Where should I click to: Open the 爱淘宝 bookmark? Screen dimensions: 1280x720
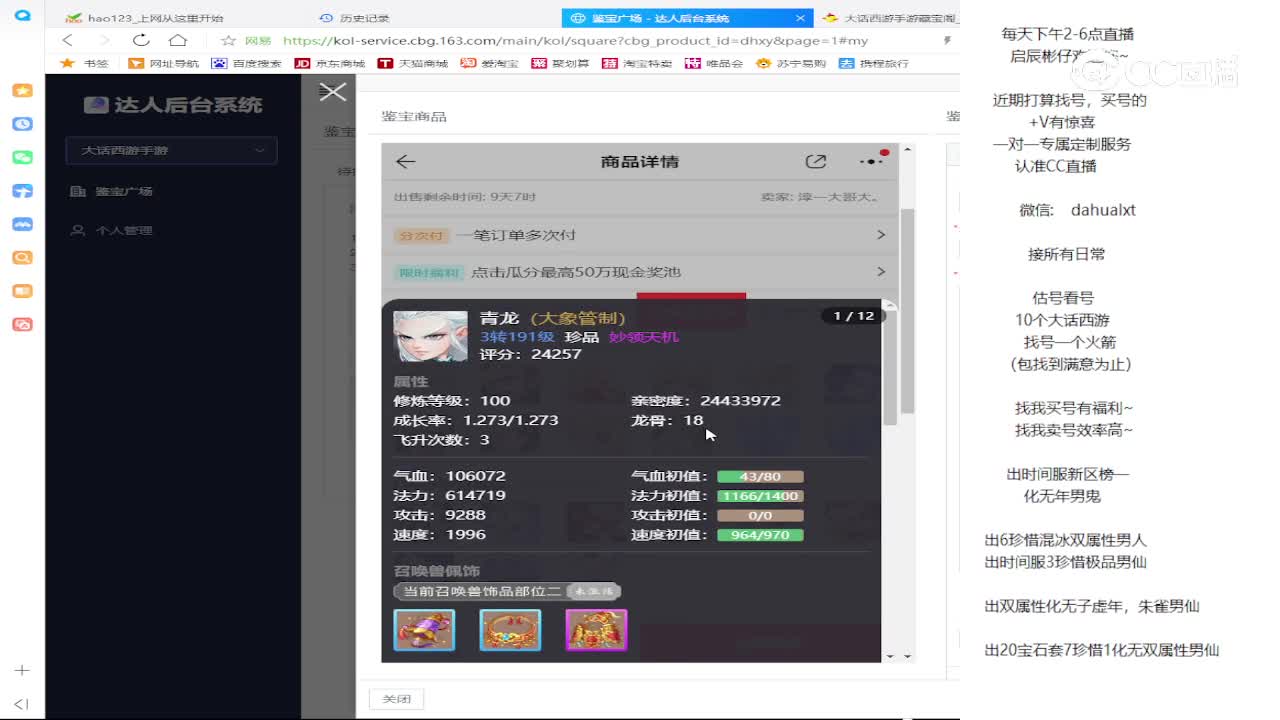490,63
